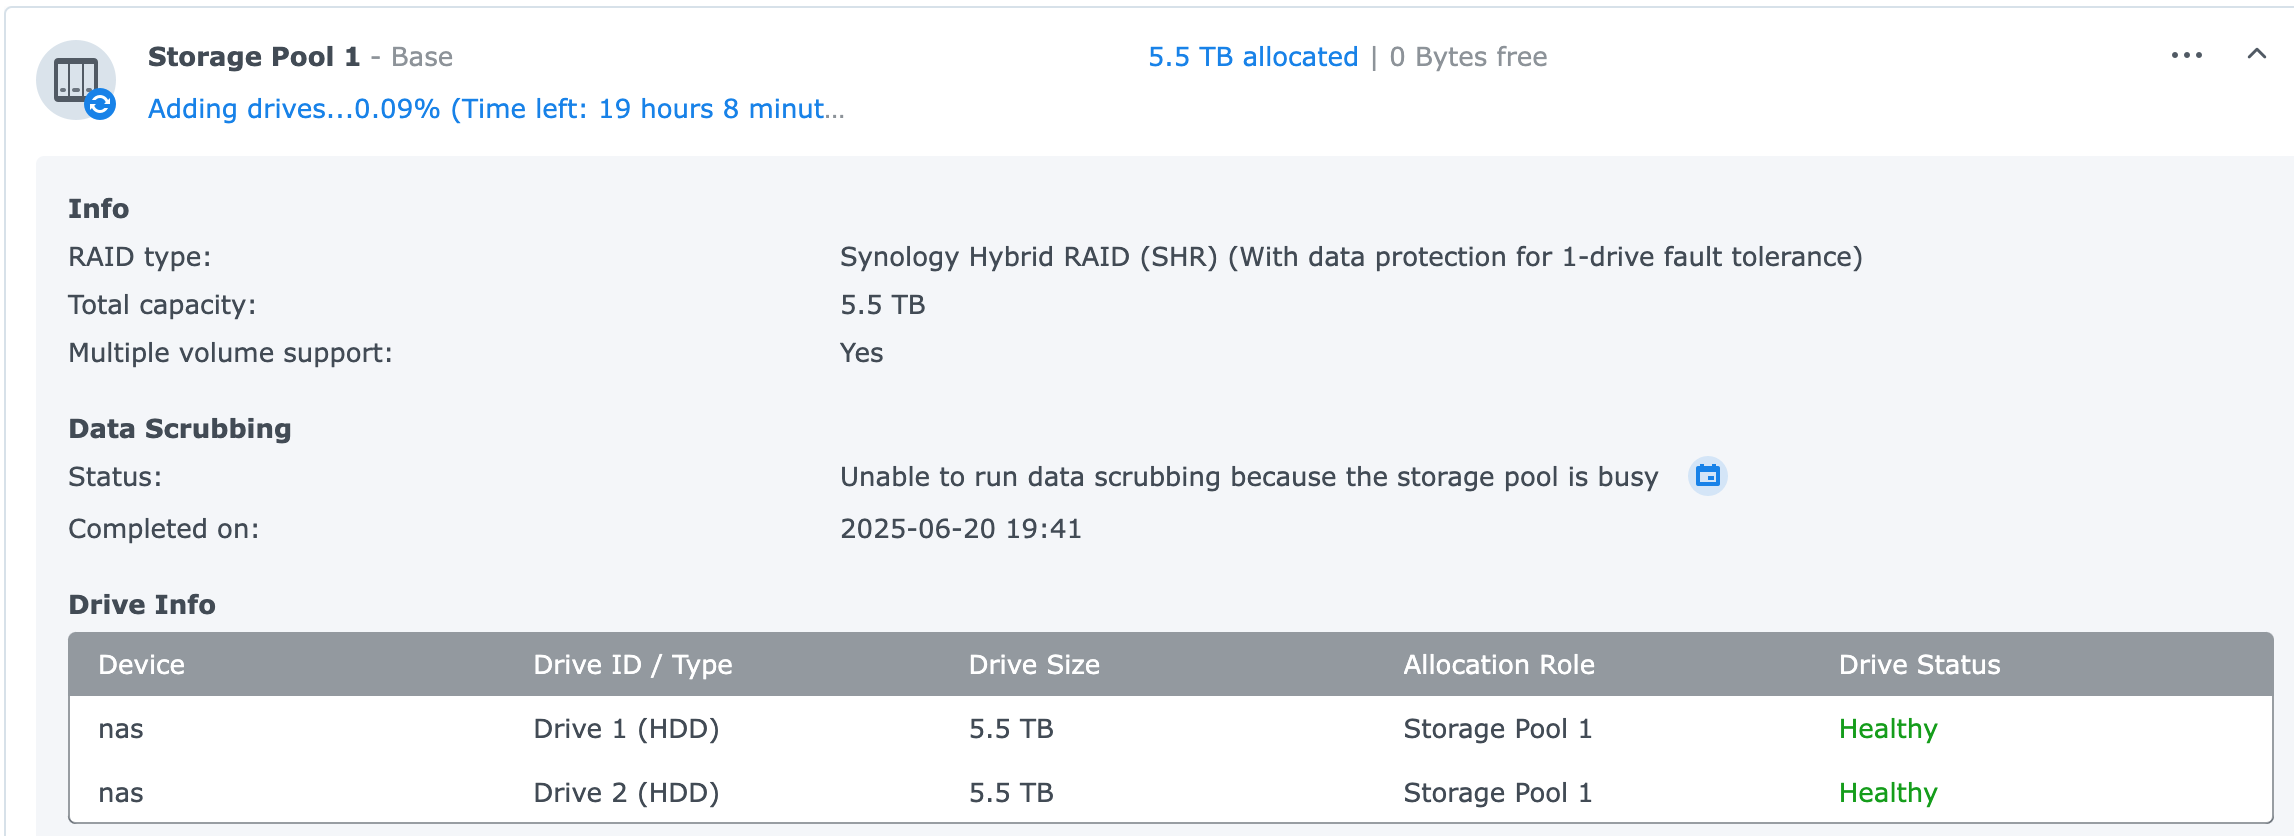Open the data scrubbing schedule calendar icon
The image size is (2294, 836).
pyautogui.click(x=1708, y=476)
